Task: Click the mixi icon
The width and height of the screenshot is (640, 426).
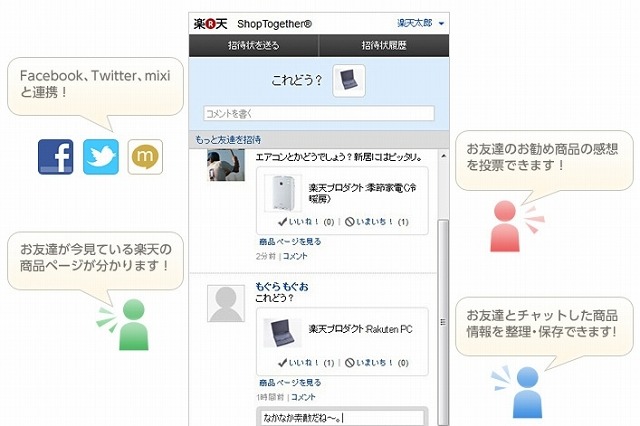Action: [145, 157]
